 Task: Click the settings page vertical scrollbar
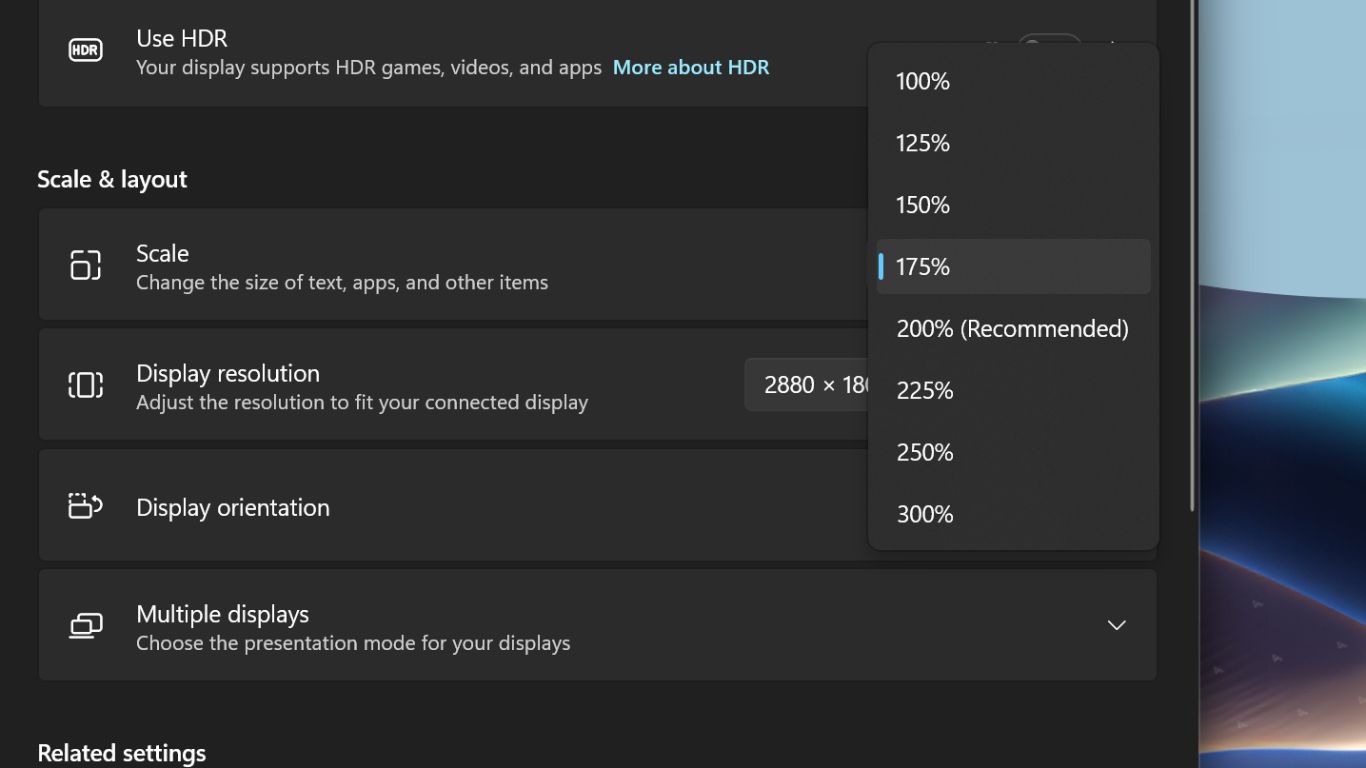pos(1191,250)
